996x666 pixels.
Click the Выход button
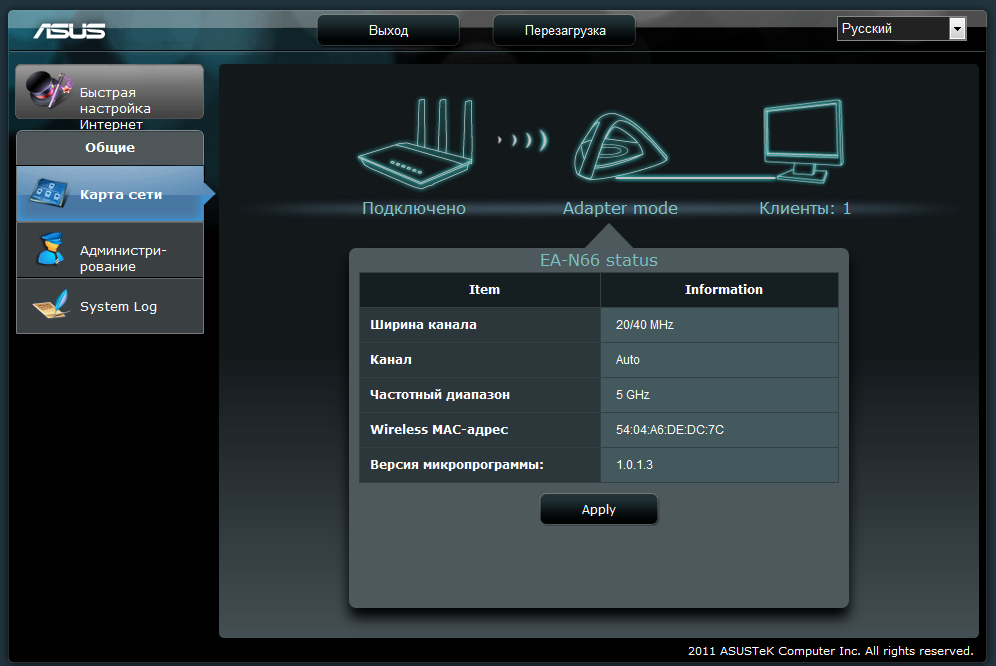(388, 31)
